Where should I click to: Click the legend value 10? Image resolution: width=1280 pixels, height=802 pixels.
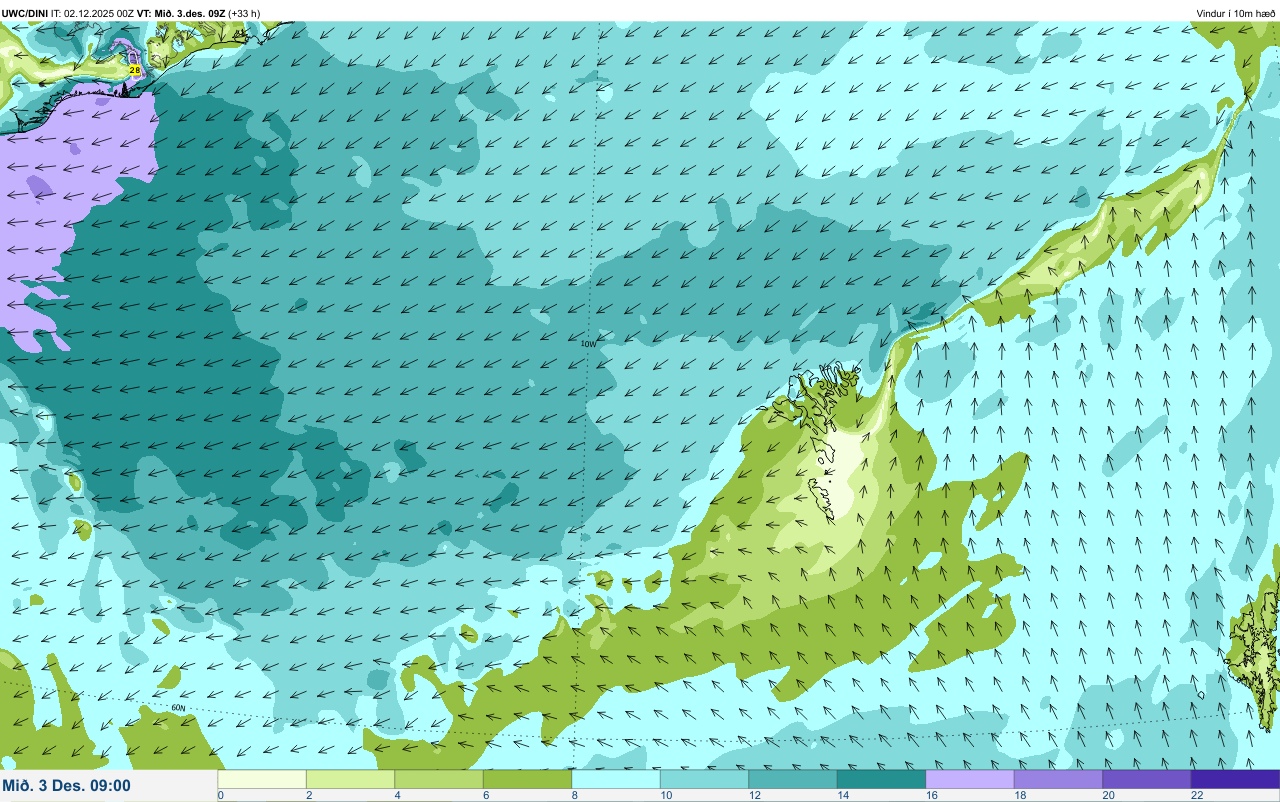pyautogui.click(x=666, y=796)
